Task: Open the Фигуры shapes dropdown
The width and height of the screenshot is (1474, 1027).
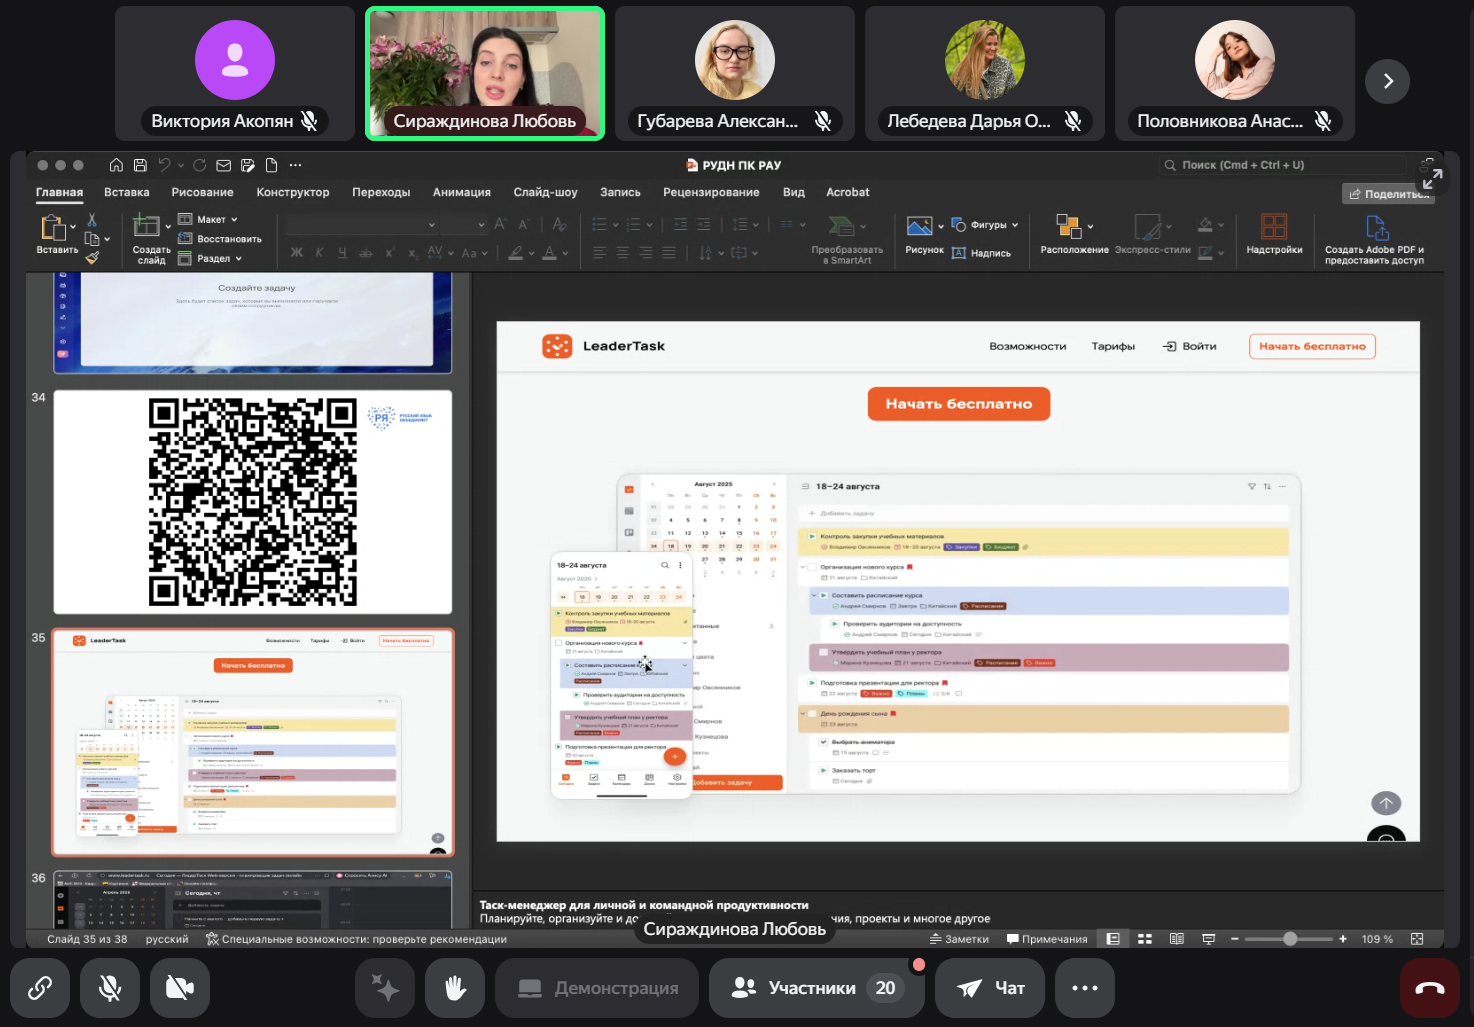Action: (985, 225)
